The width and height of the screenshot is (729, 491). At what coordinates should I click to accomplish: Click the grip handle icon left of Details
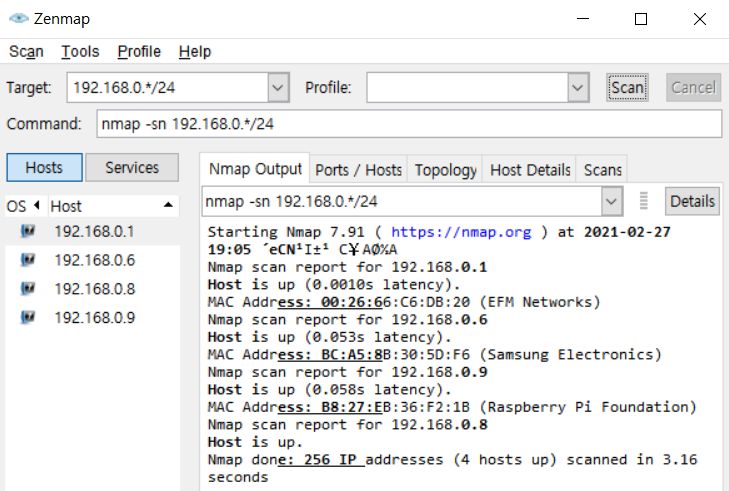click(643, 201)
